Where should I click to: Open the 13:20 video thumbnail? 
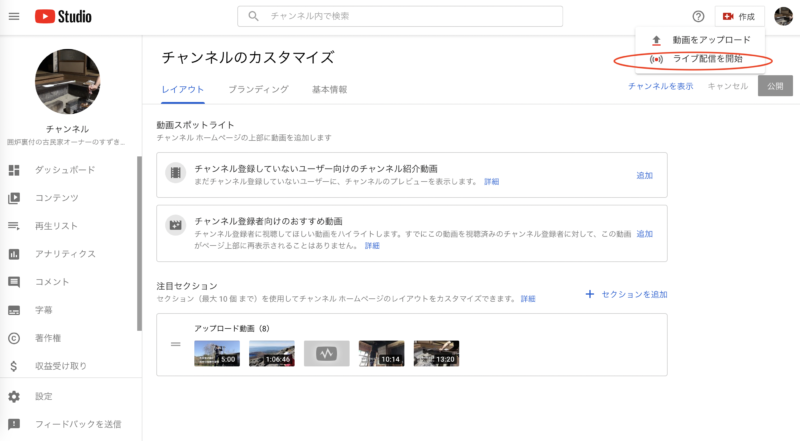[436, 354]
